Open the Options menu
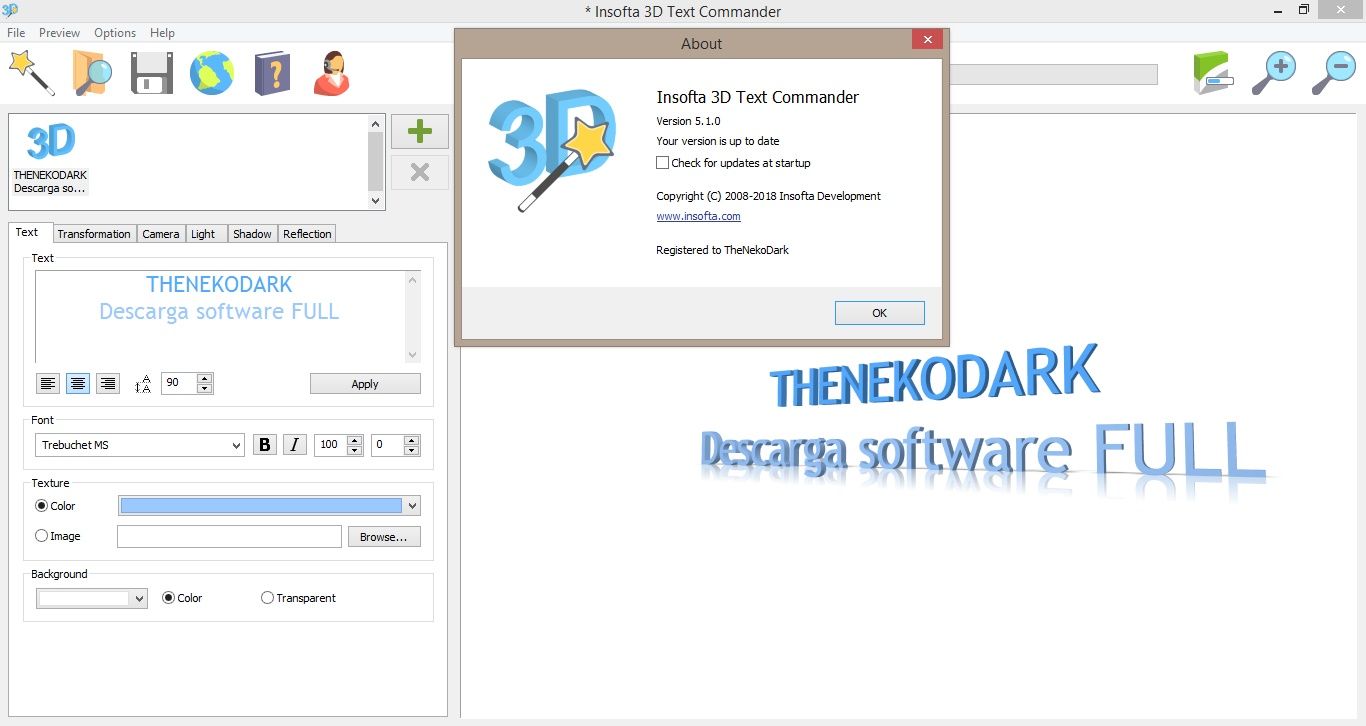Viewport: 1366px width, 726px height. point(115,33)
